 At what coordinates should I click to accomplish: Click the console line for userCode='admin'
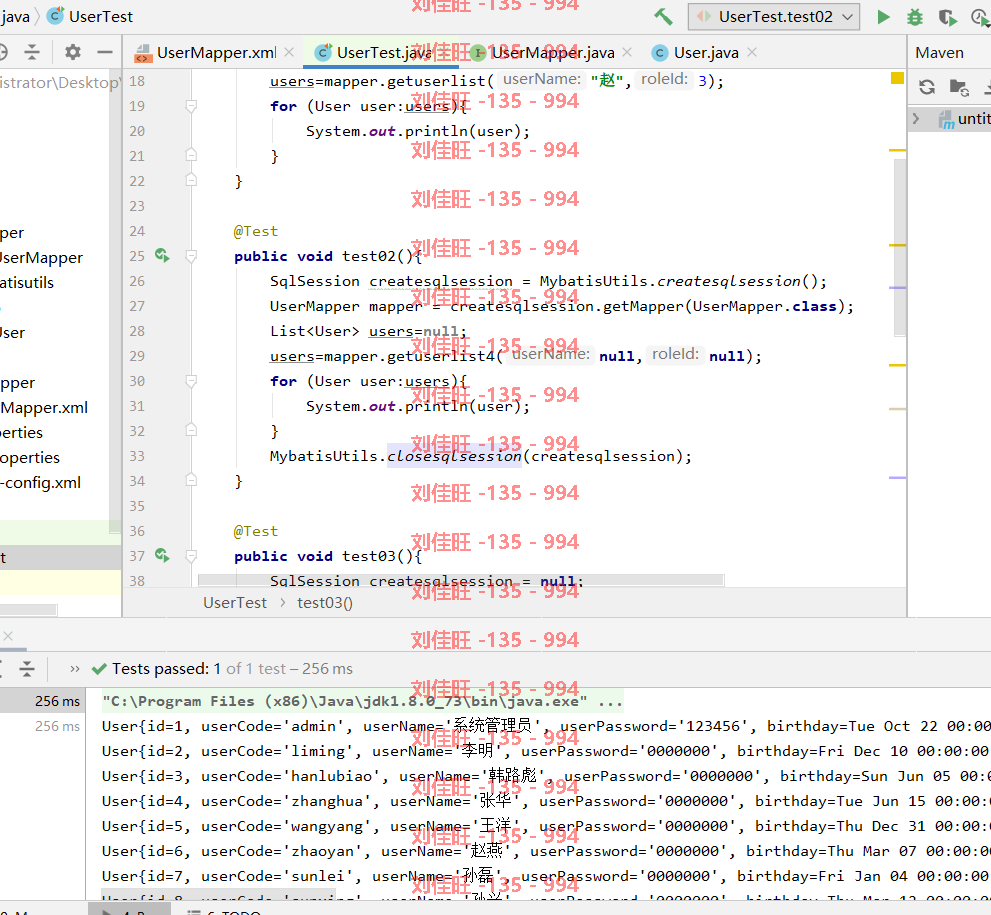(546, 726)
